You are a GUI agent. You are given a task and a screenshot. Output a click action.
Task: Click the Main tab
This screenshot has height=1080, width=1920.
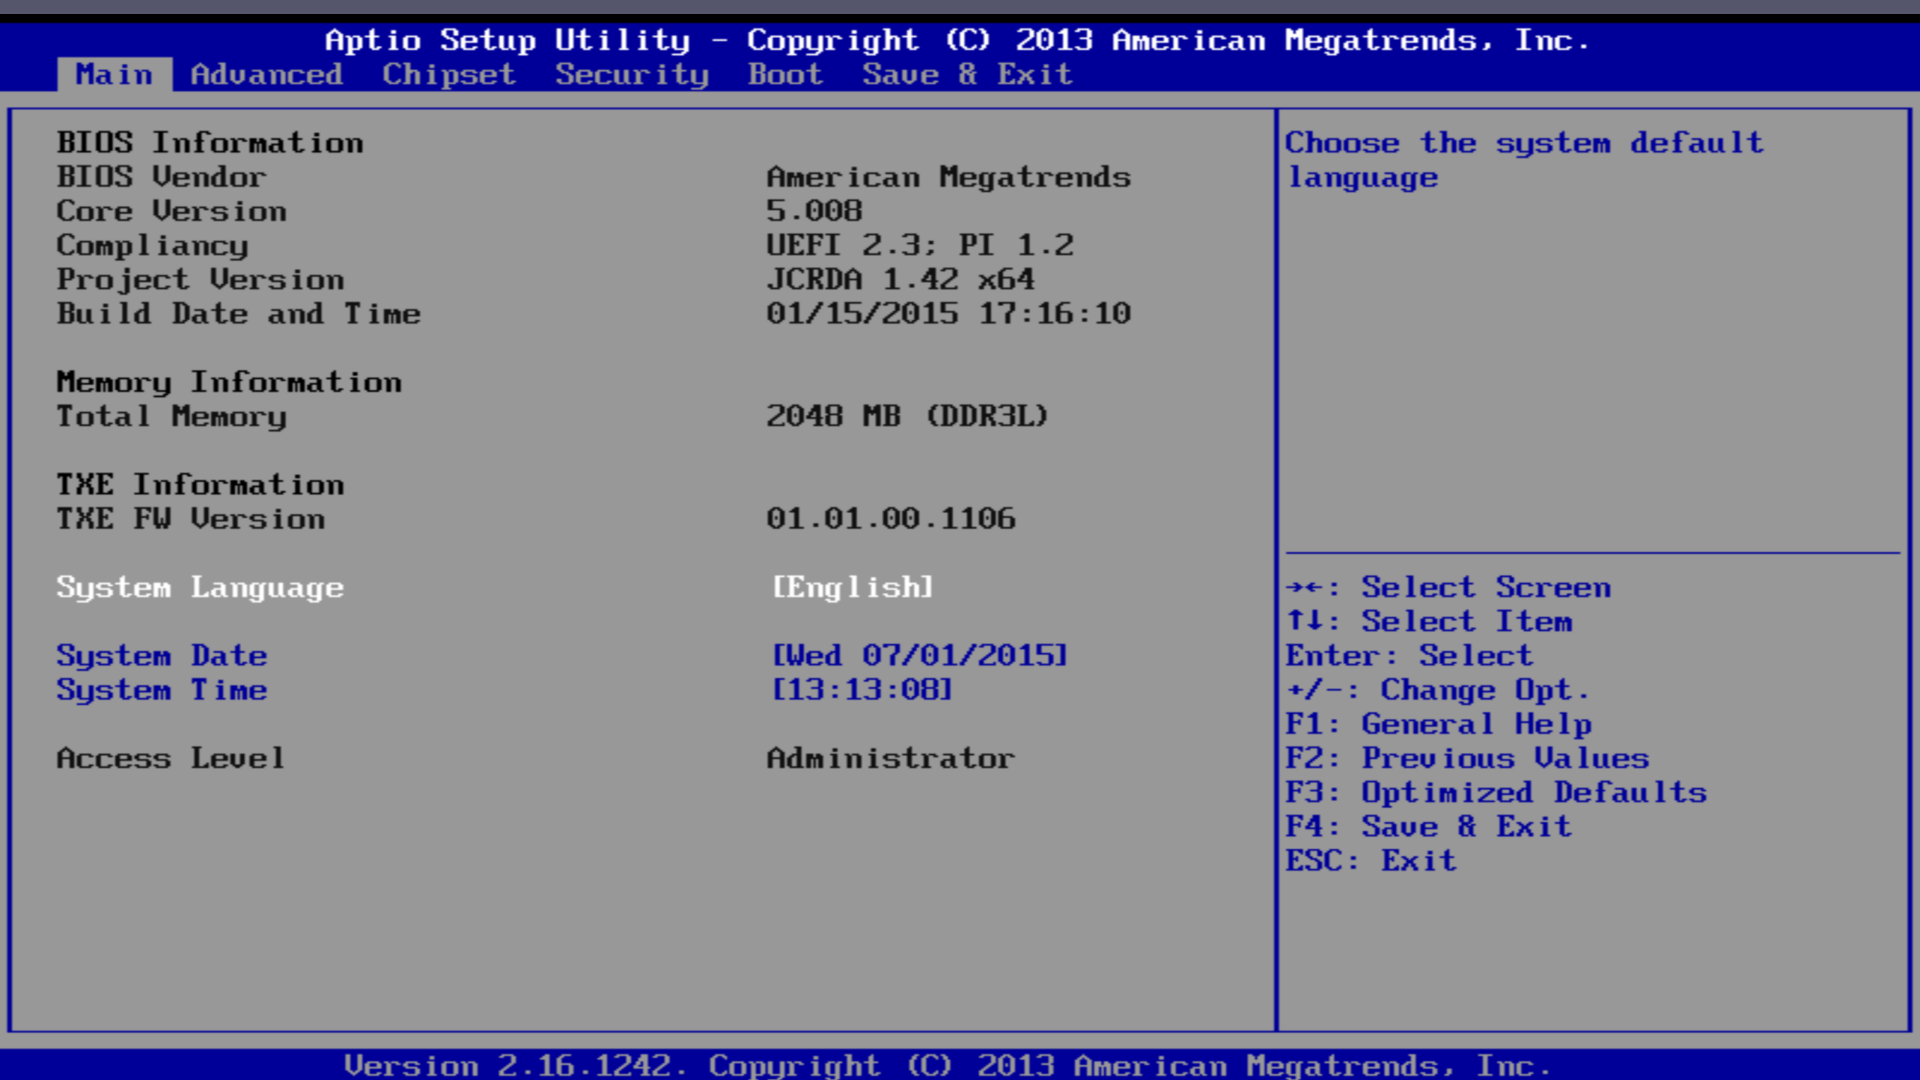pos(114,75)
